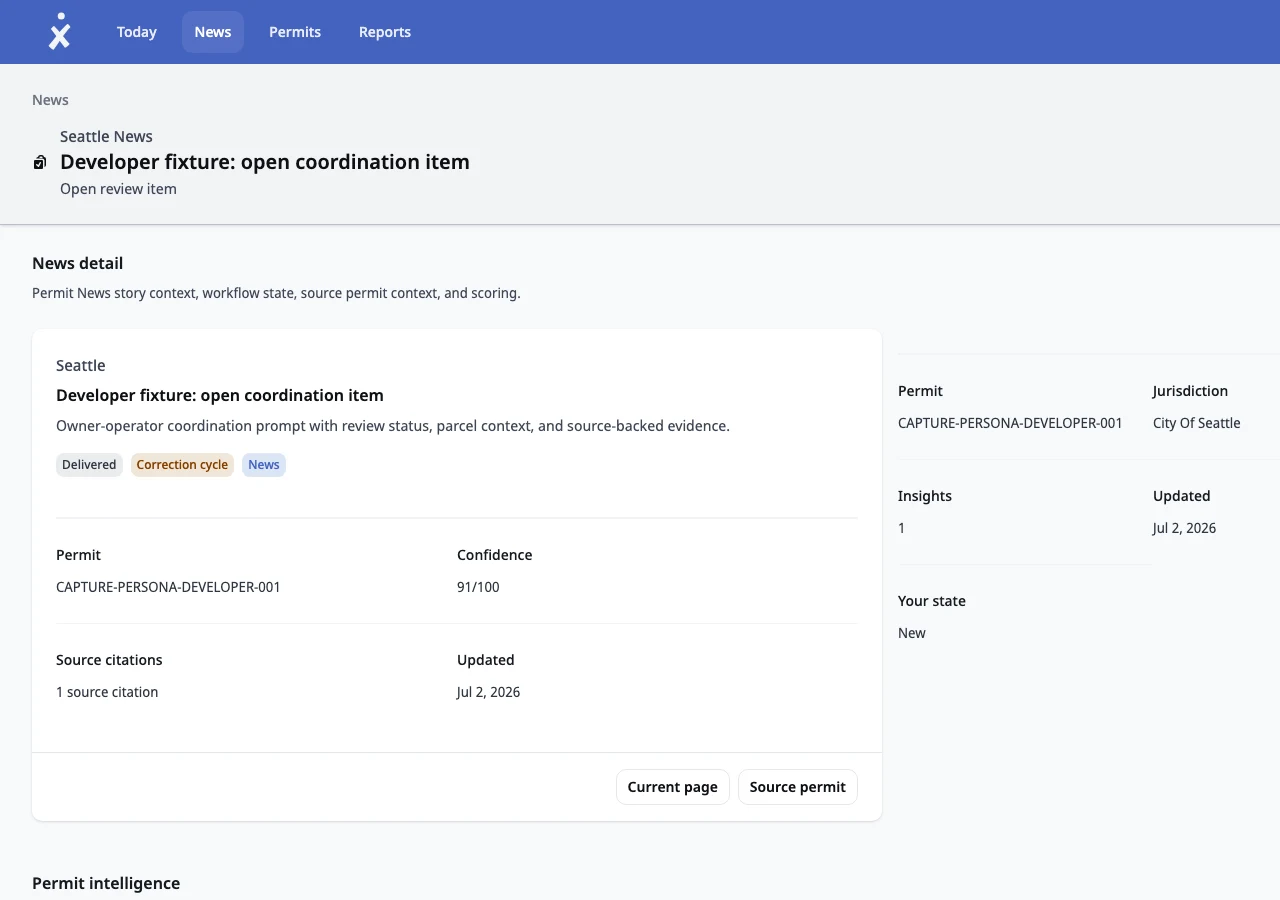
Task: Click the 'Permit News story context' description line
Action: (276, 293)
